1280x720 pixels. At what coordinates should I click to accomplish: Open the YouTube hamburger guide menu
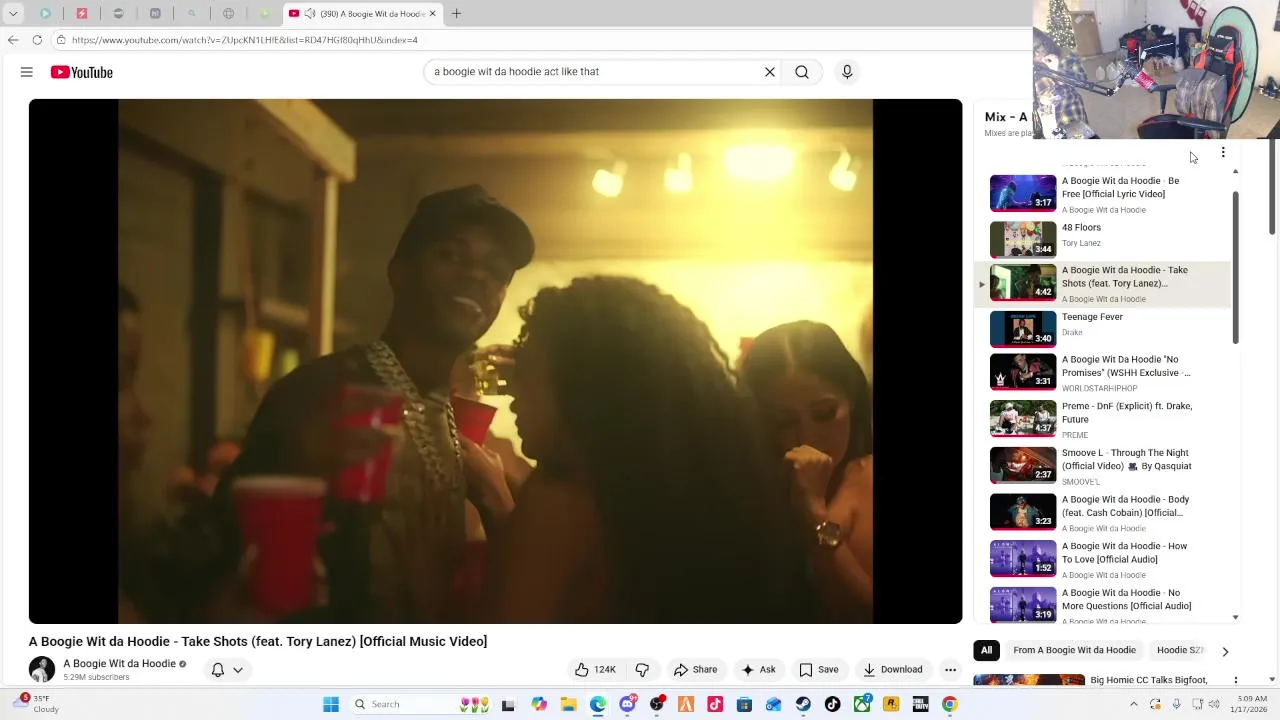click(x=27, y=72)
